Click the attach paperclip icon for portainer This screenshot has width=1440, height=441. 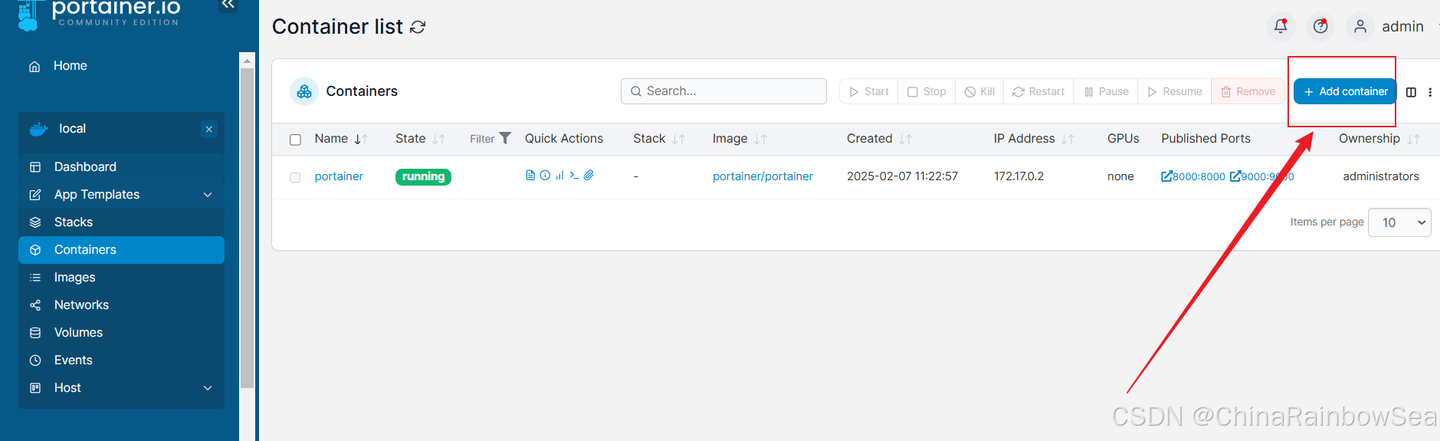[x=589, y=176]
